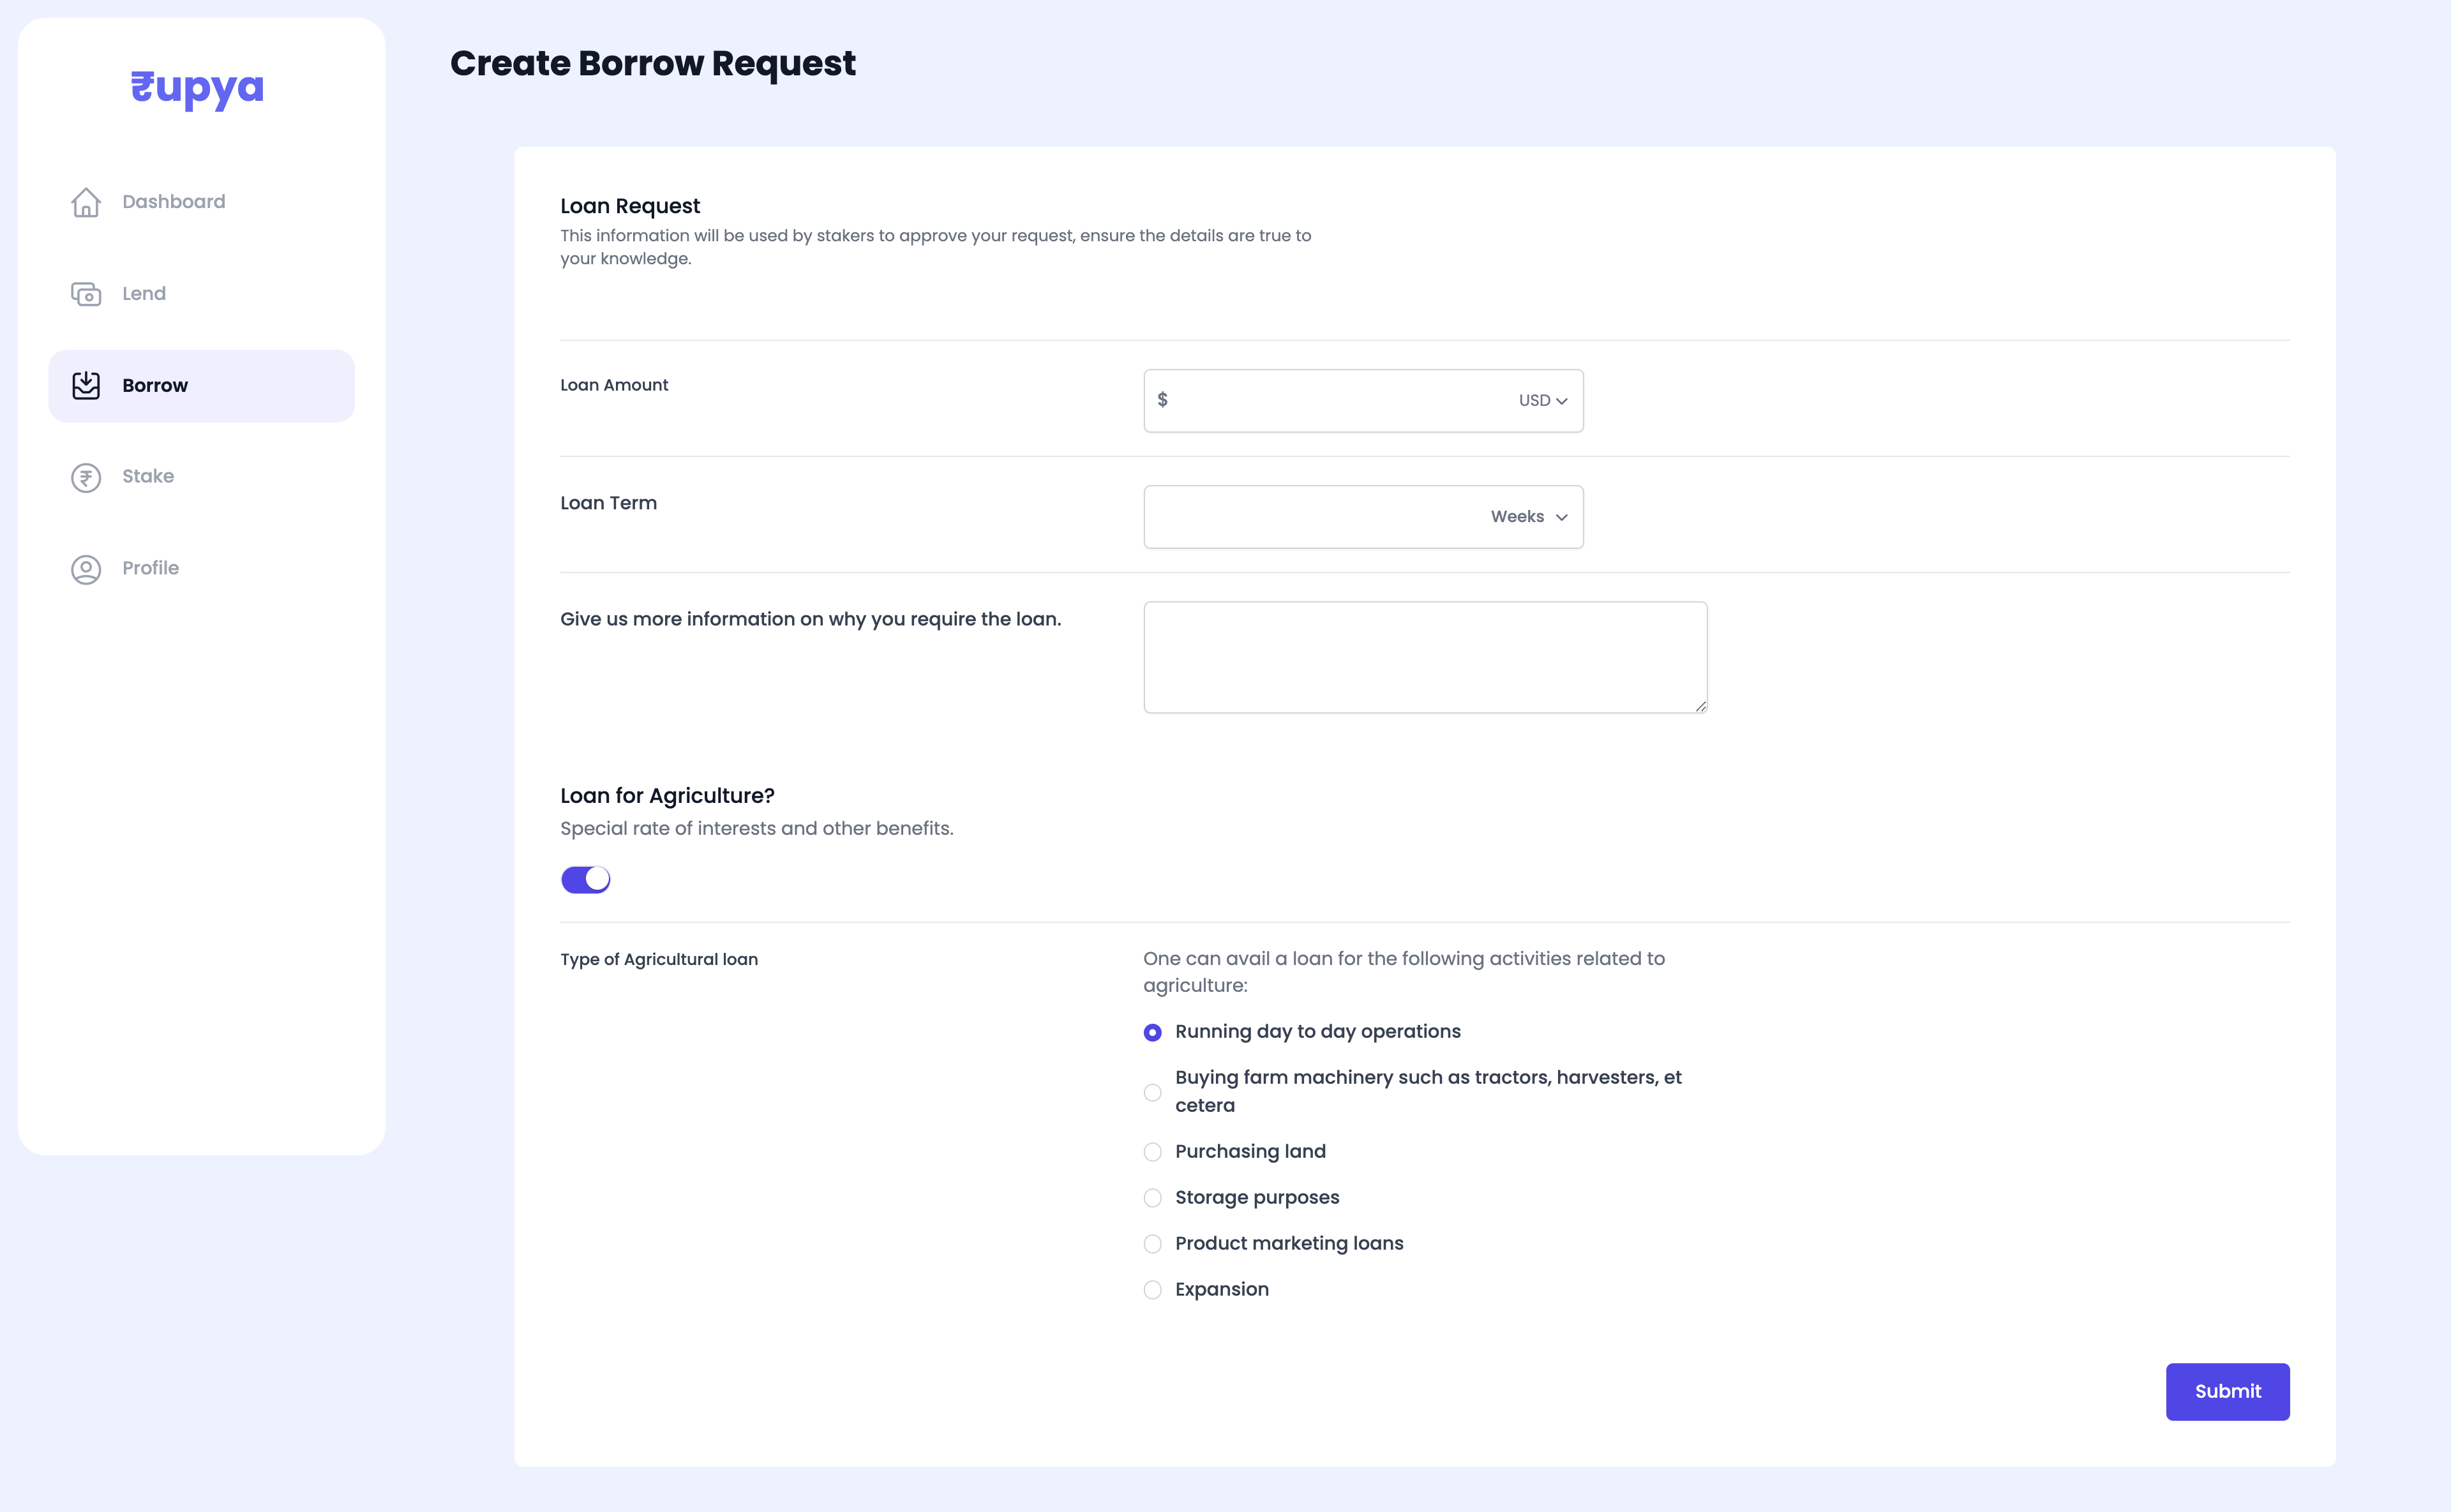Select the Expansion agricultural loan type

click(x=1152, y=1290)
